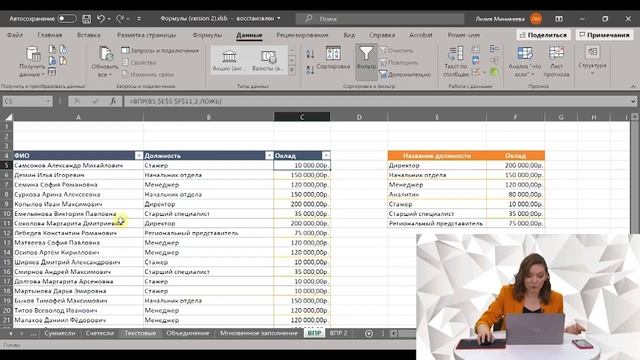Toggle the Автосохранение switch
Image resolution: width=640 pixels, height=360 pixels.
coord(67,19)
